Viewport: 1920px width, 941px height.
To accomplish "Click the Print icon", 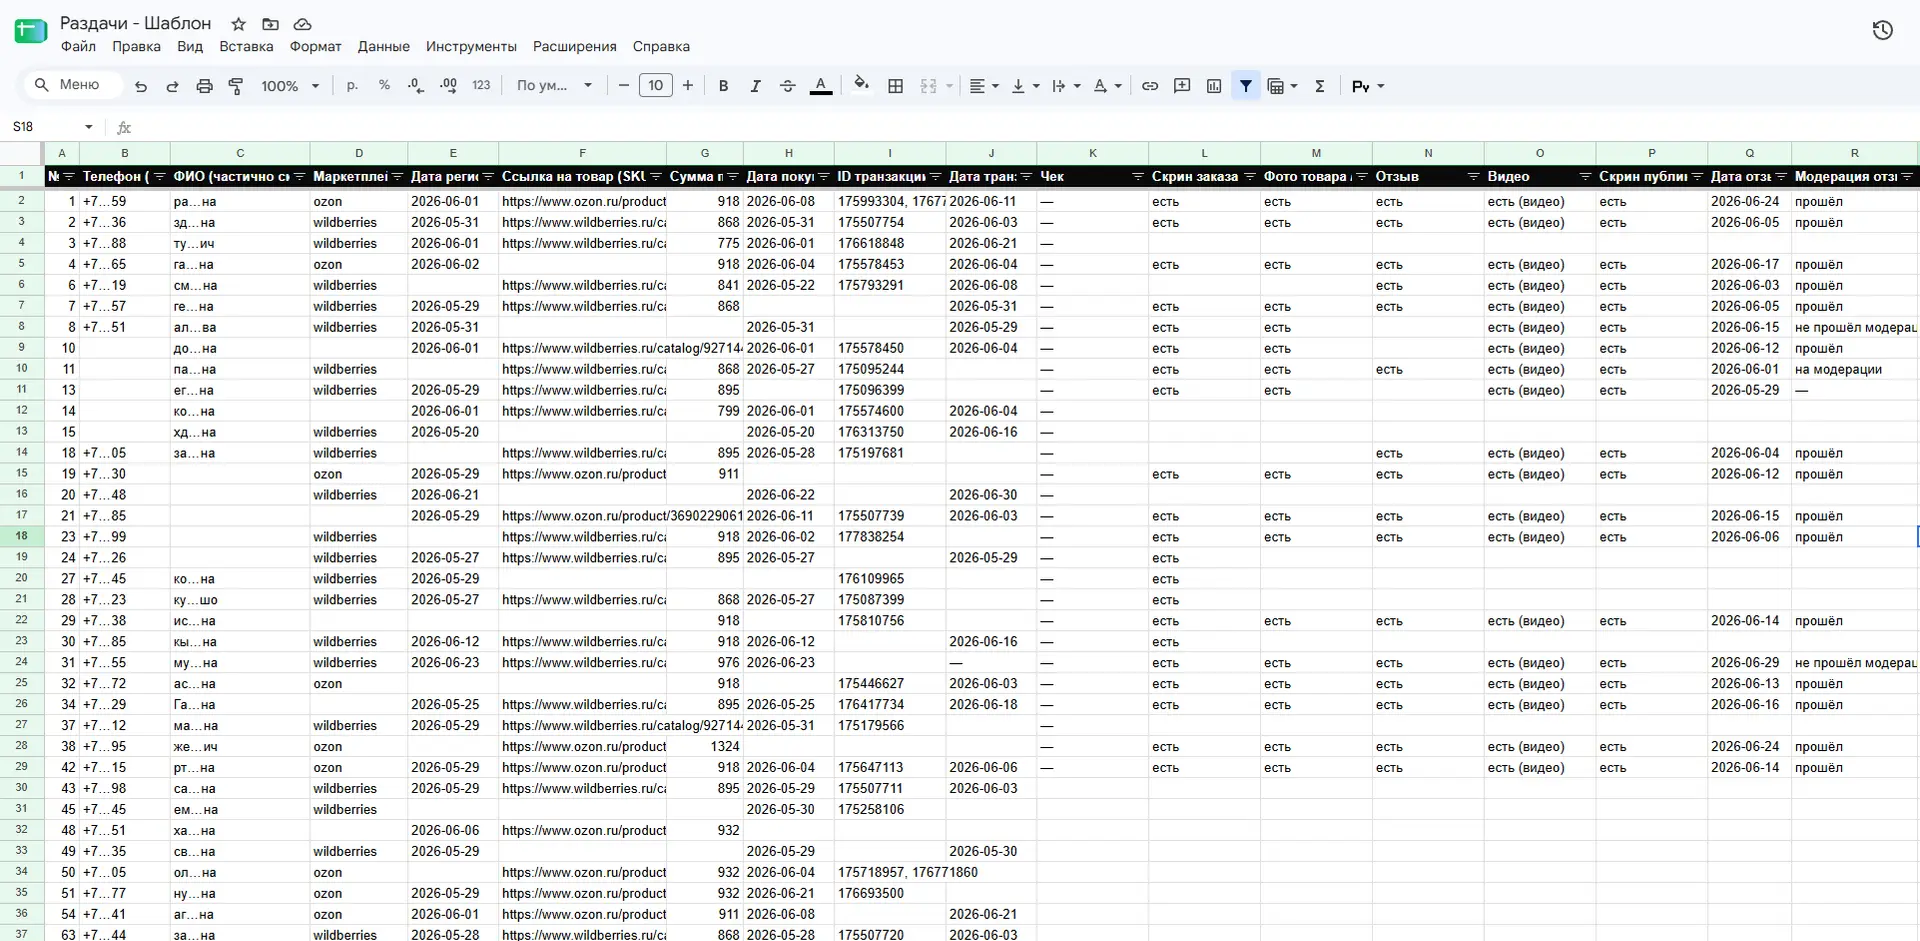I will pos(204,86).
